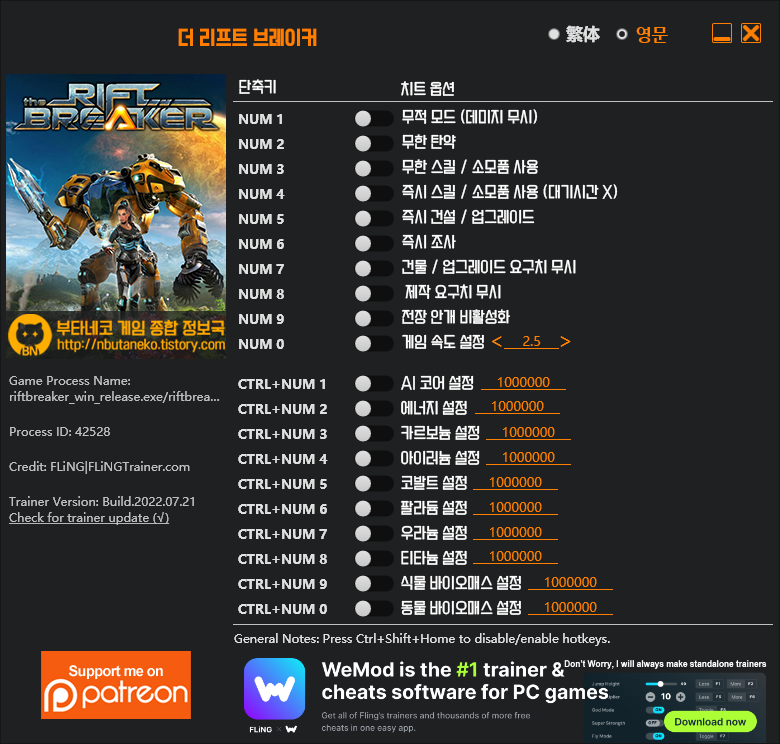
Task: Click the 치트 옵션 column header
Action: tap(428, 89)
